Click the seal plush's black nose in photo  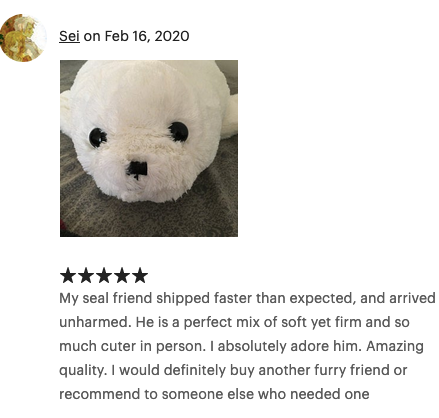(137, 169)
